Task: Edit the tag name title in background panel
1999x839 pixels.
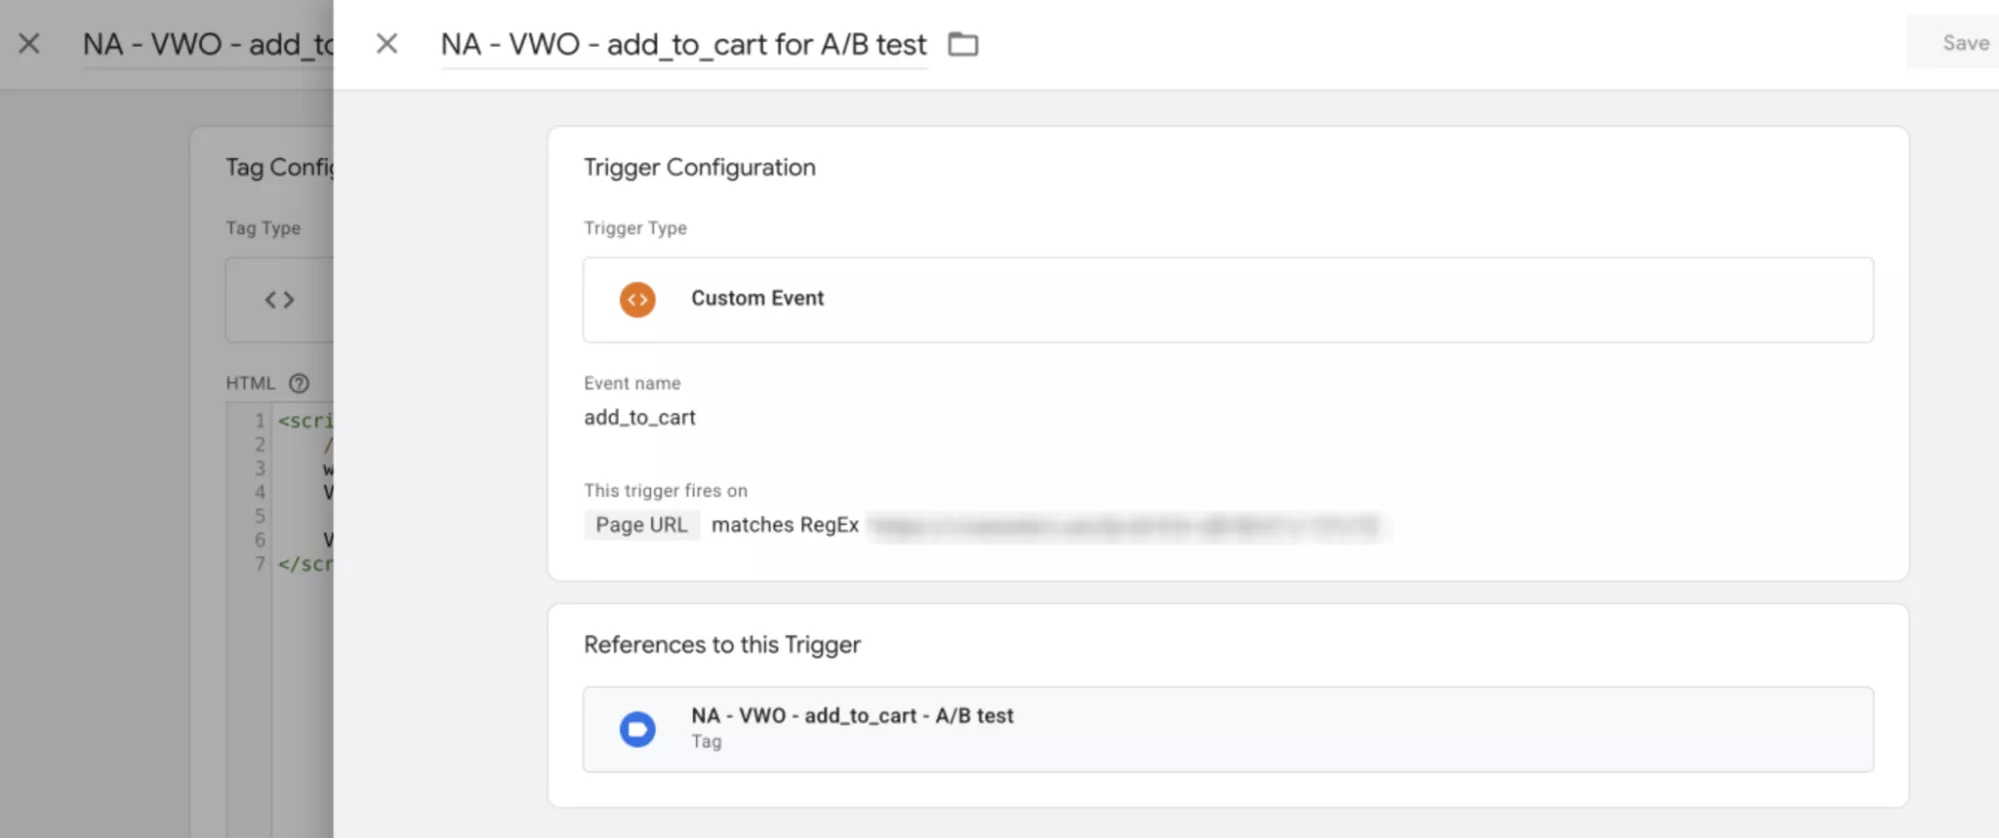Action: tap(207, 44)
